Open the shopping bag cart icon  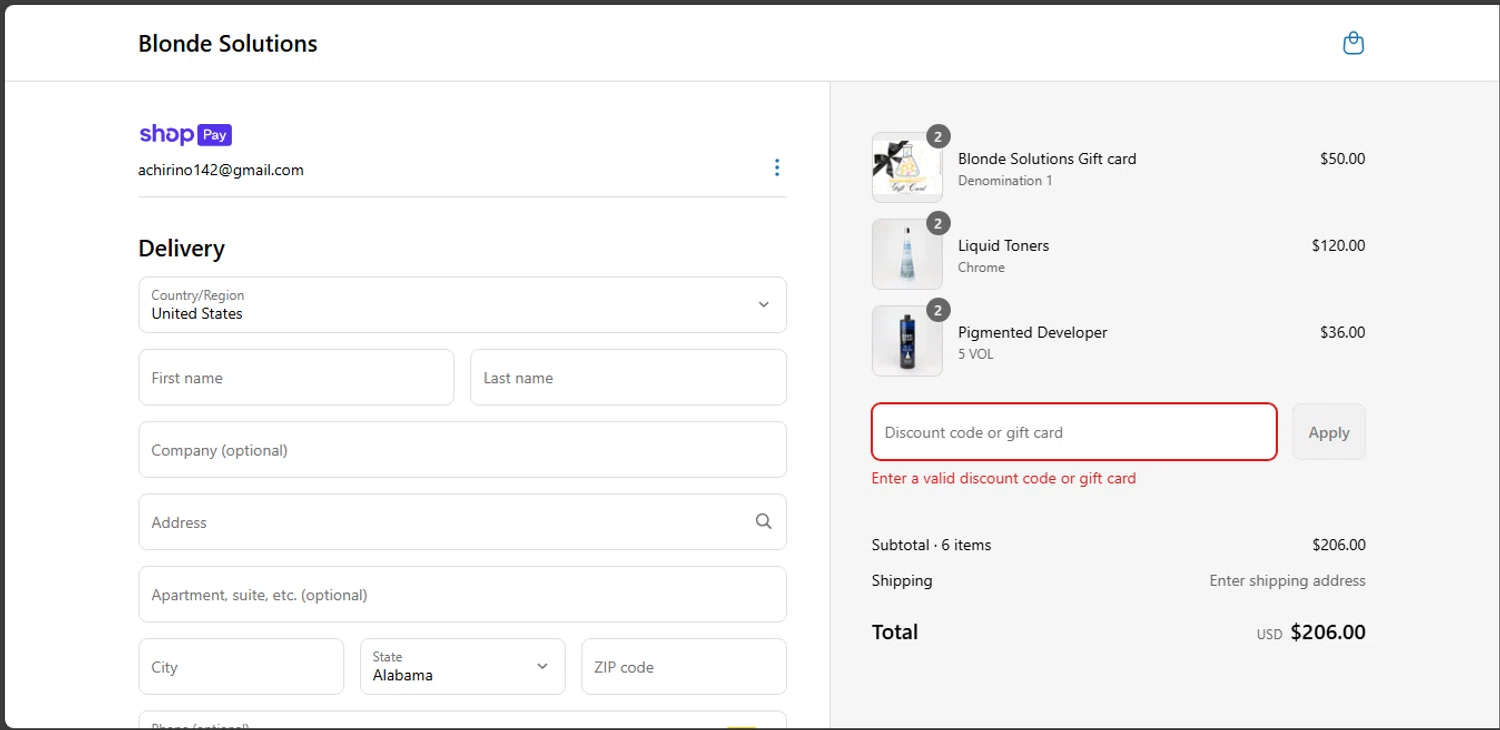coord(1353,43)
